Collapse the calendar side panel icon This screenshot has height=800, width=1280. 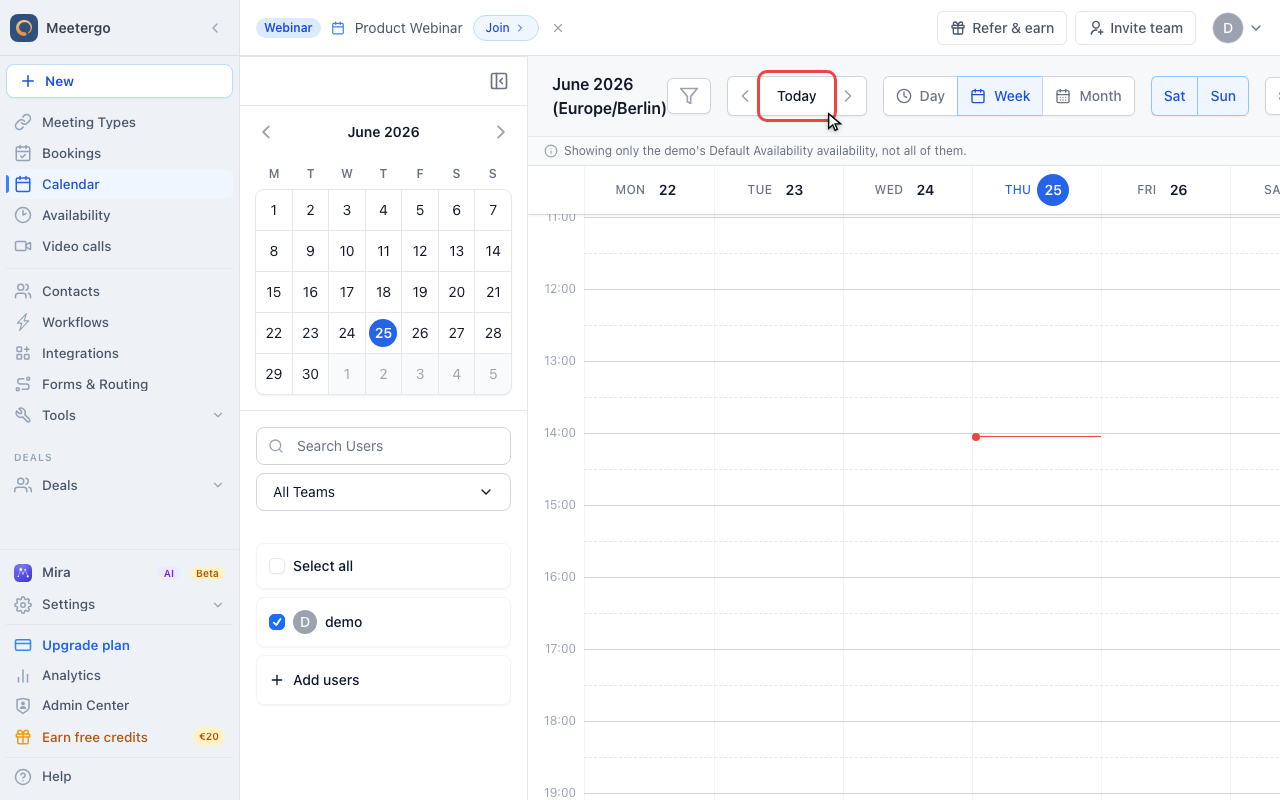pos(499,81)
